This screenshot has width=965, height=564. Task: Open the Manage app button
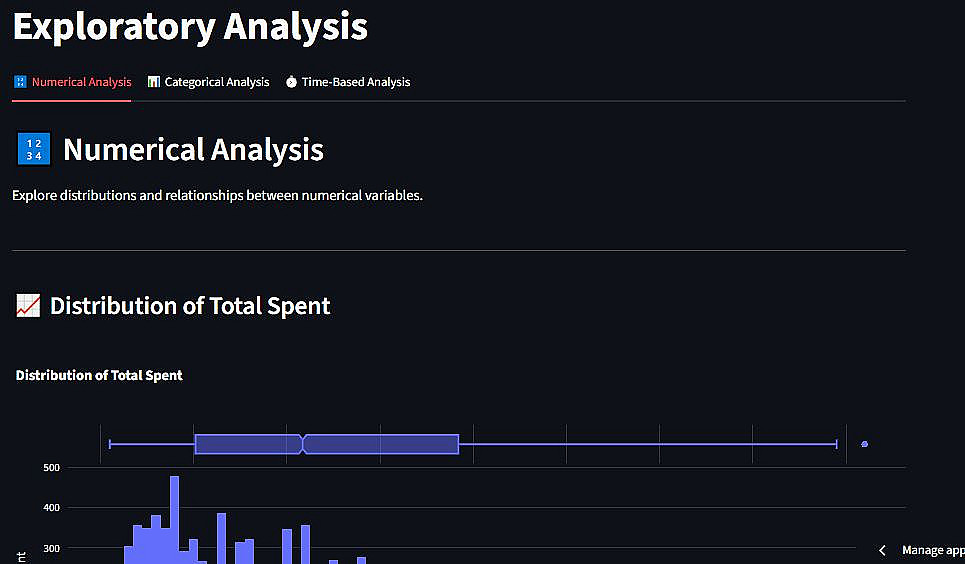tap(932, 550)
